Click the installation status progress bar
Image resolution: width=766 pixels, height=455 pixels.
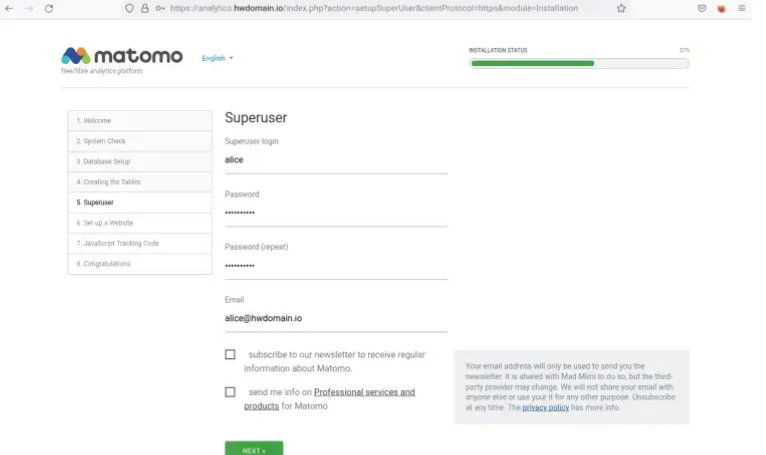[x=579, y=64]
